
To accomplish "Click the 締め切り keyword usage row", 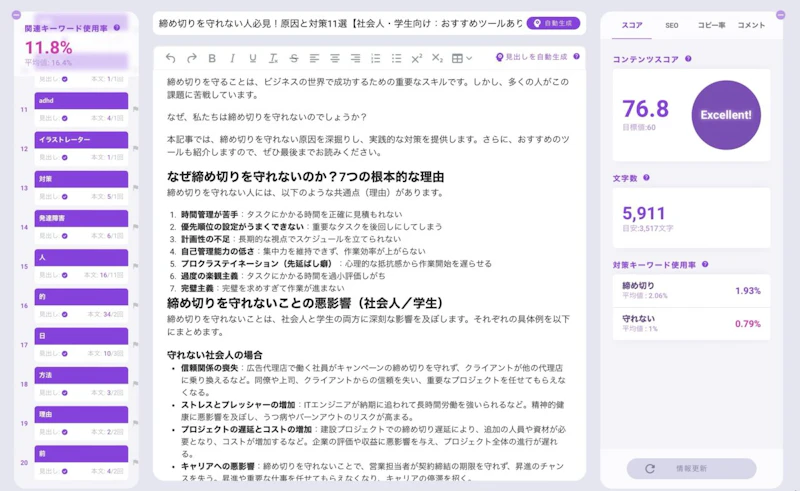I will pyautogui.click(x=691, y=290).
